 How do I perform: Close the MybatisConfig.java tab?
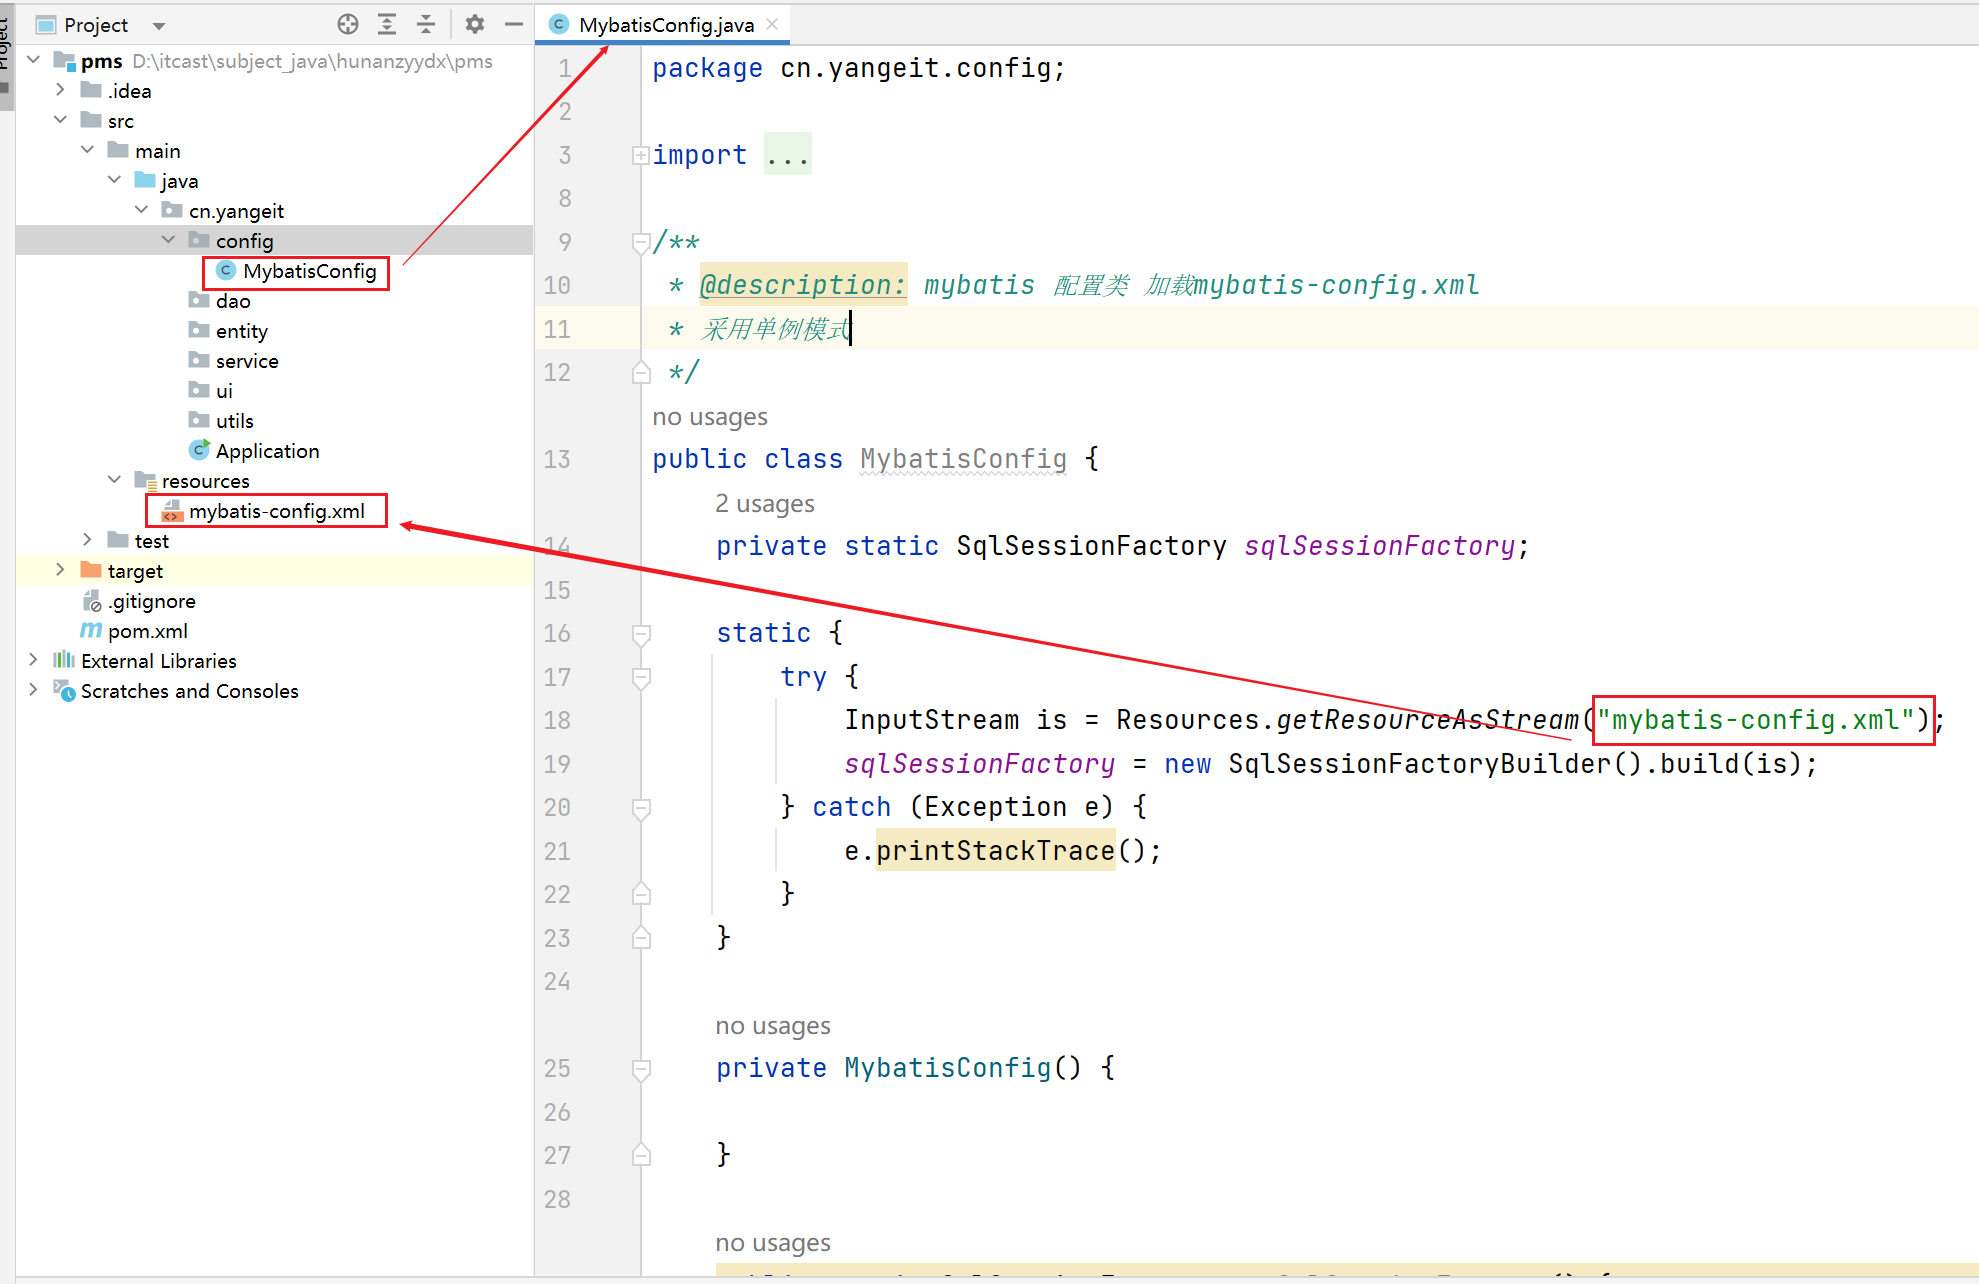772,24
